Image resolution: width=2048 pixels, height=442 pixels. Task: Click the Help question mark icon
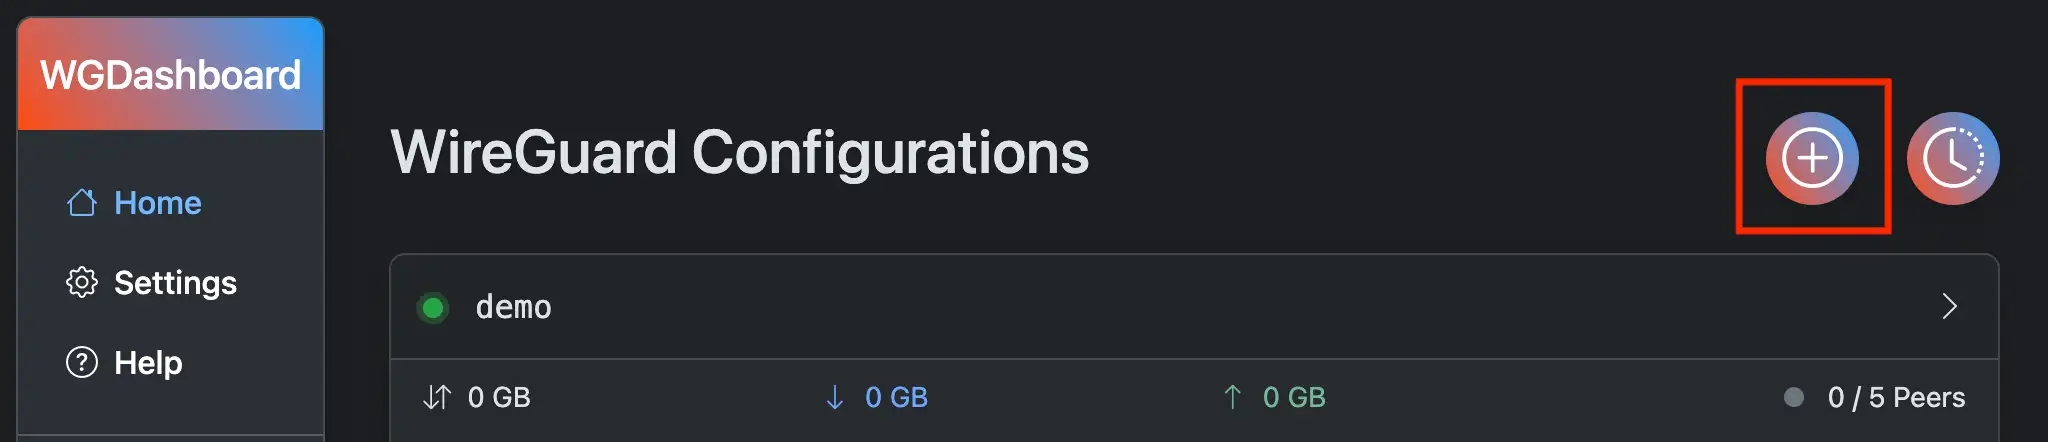82,362
